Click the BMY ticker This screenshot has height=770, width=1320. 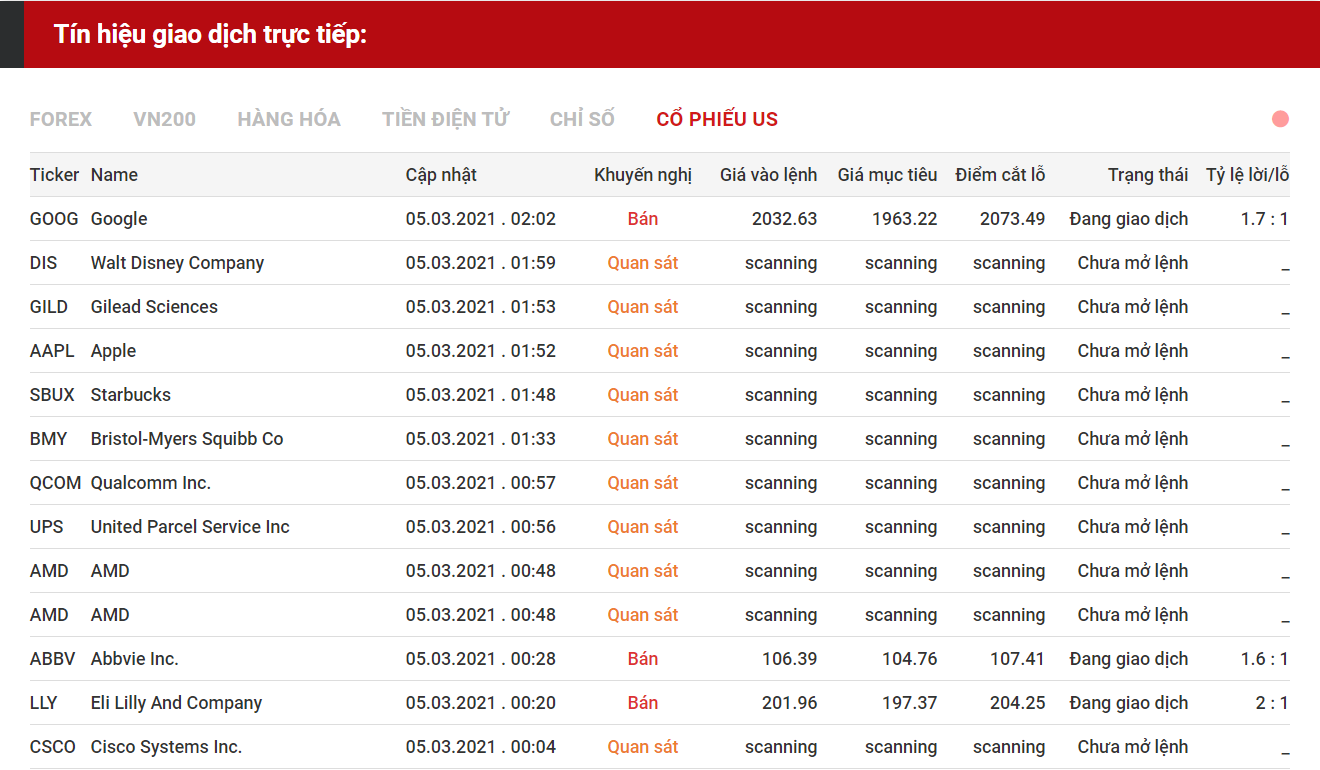(49, 439)
